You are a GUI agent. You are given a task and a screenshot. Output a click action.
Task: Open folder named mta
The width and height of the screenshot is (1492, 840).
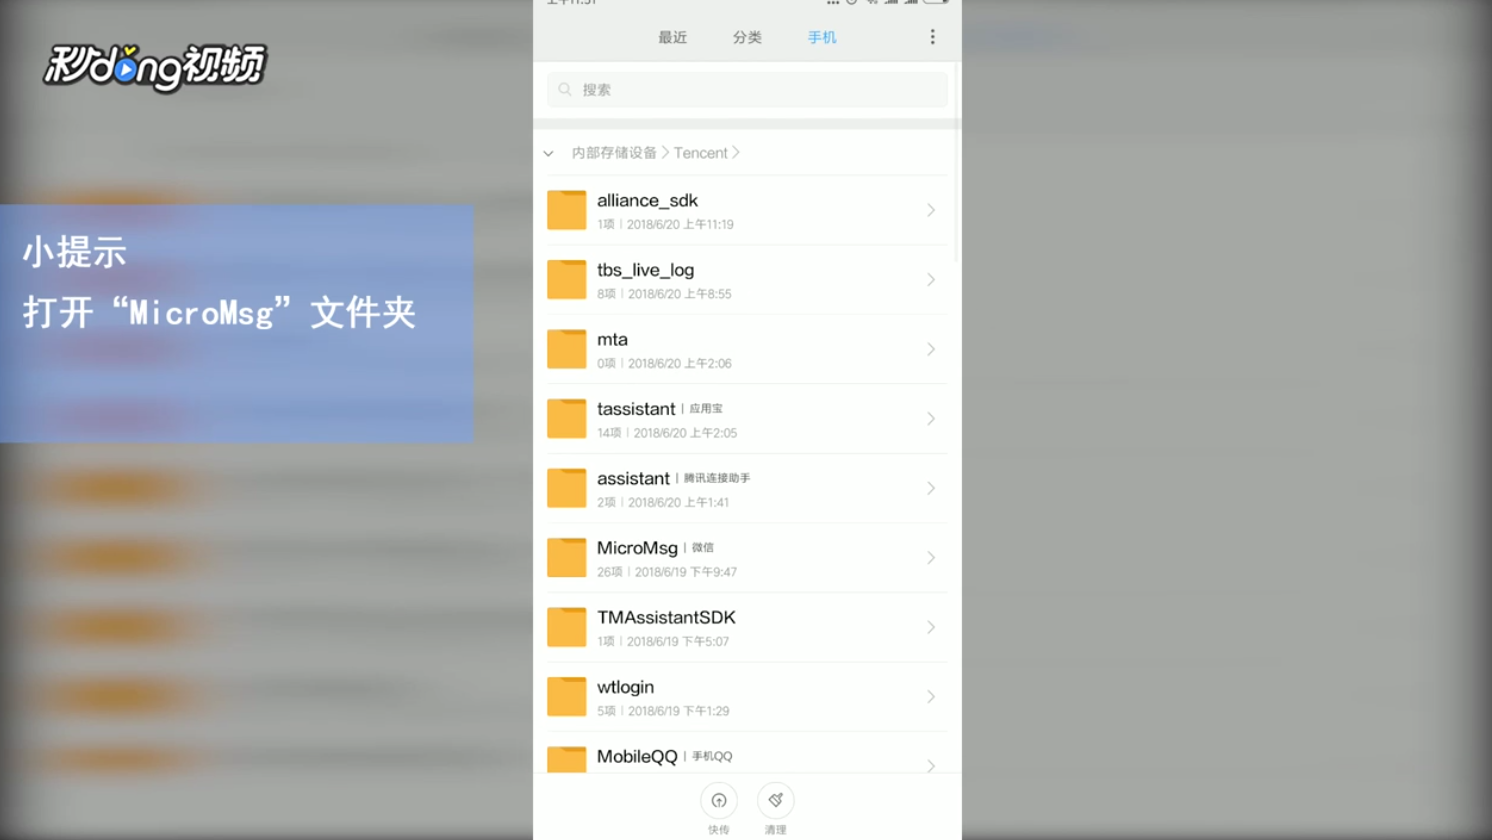click(x=747, y=349)
